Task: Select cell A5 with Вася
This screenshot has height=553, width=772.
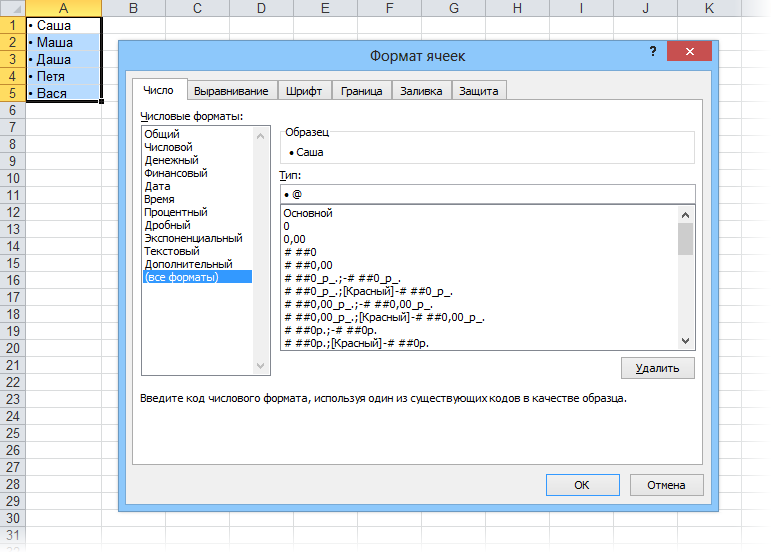Action: tap(64, 93)
